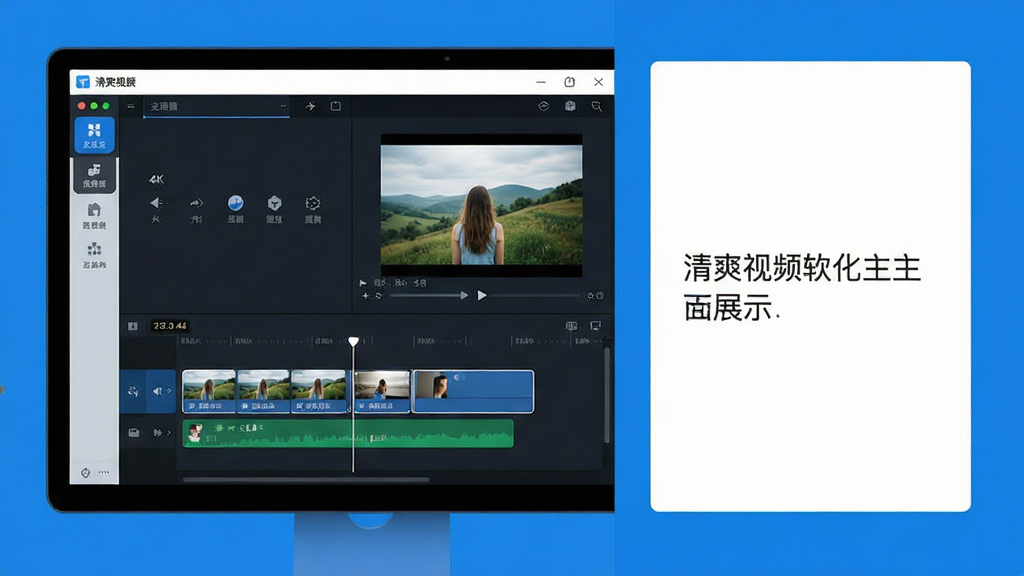Image resolution: width=1024 pixels, height=576 pixels.
Task: Select the 4K label in the panel
Action: pos(156,179)
